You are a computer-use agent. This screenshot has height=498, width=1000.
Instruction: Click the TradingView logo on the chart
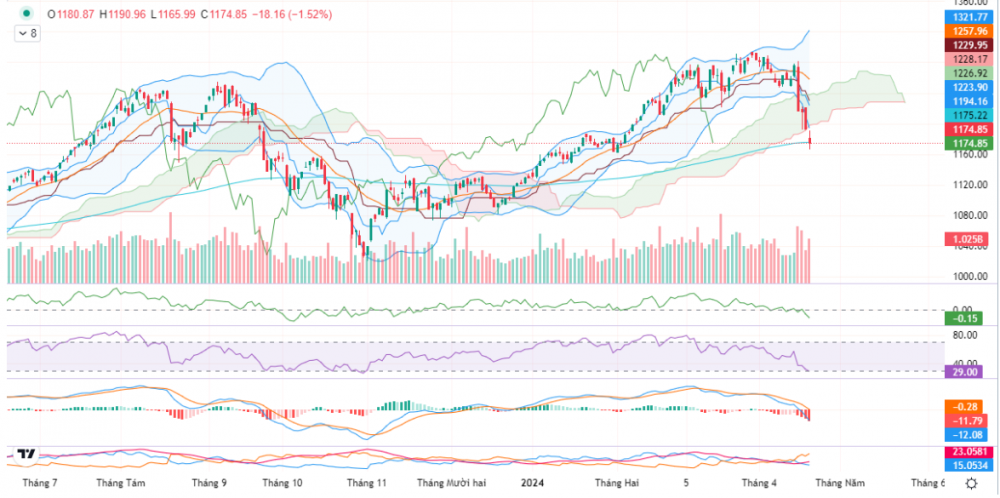(x=27, y=454)
